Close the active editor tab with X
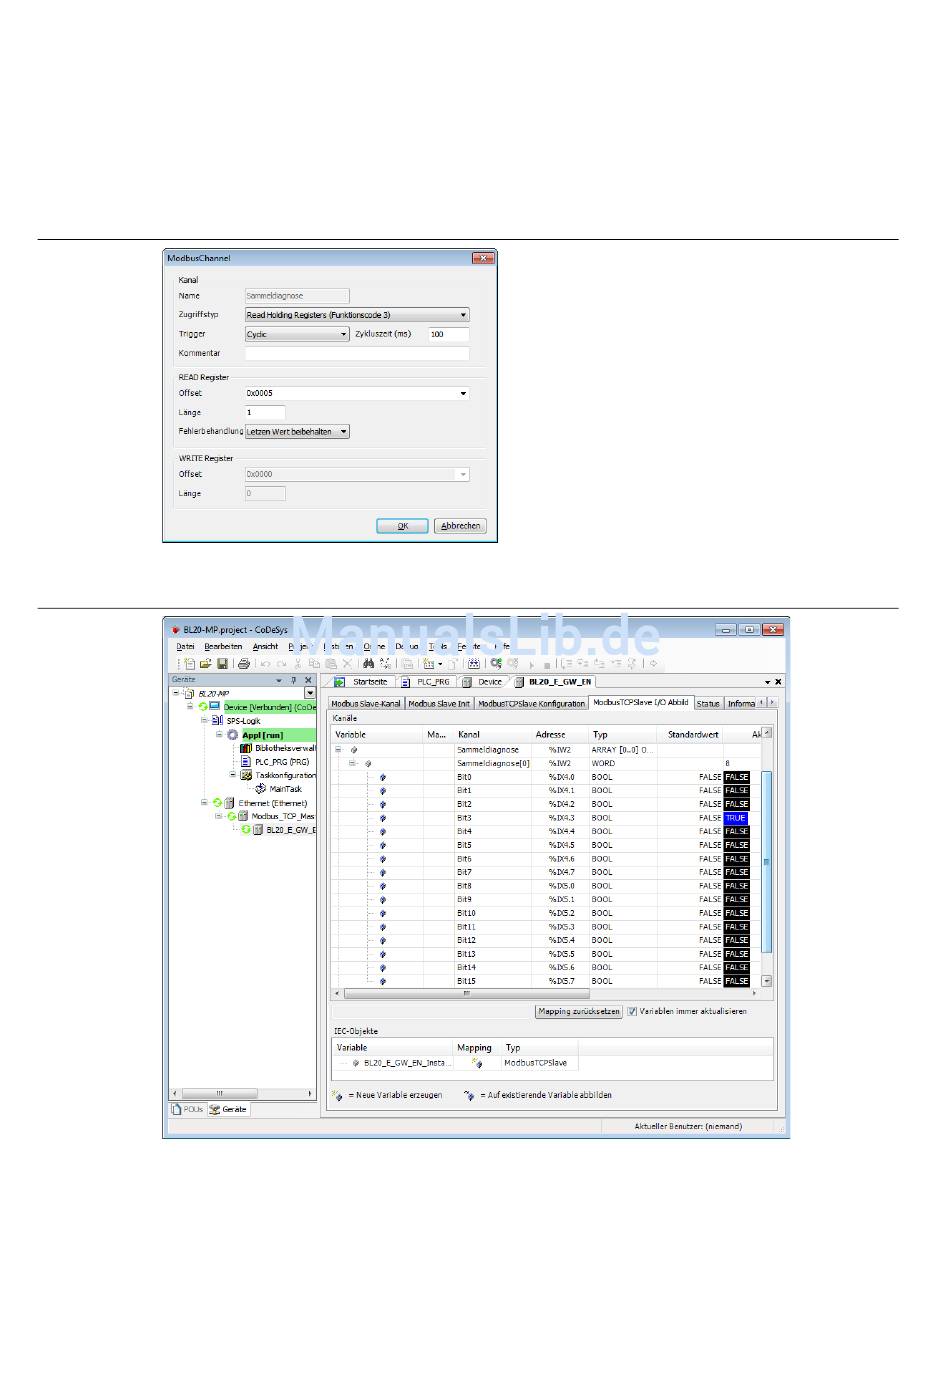Viewport: 950px width, 1379px height. click(x=778, y=682)
